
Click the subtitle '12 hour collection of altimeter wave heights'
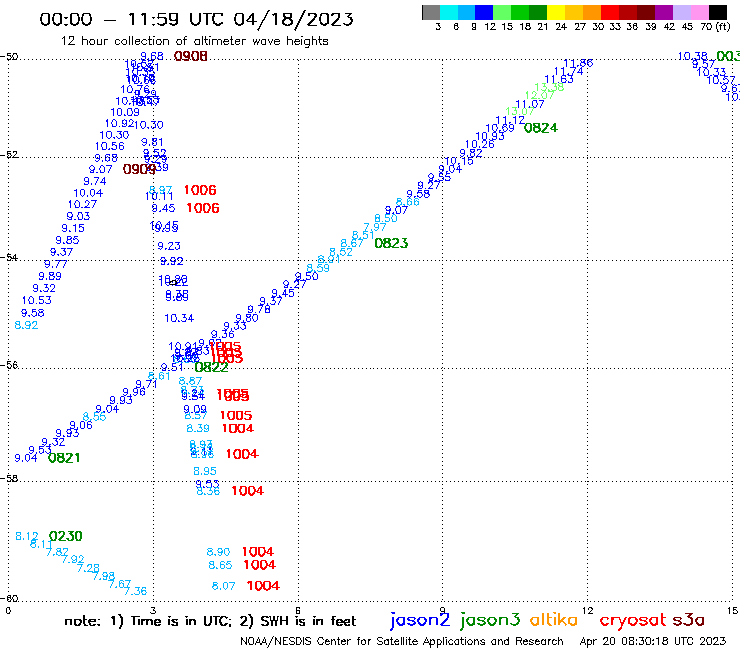pyautogui.click(x=194, y=41)
